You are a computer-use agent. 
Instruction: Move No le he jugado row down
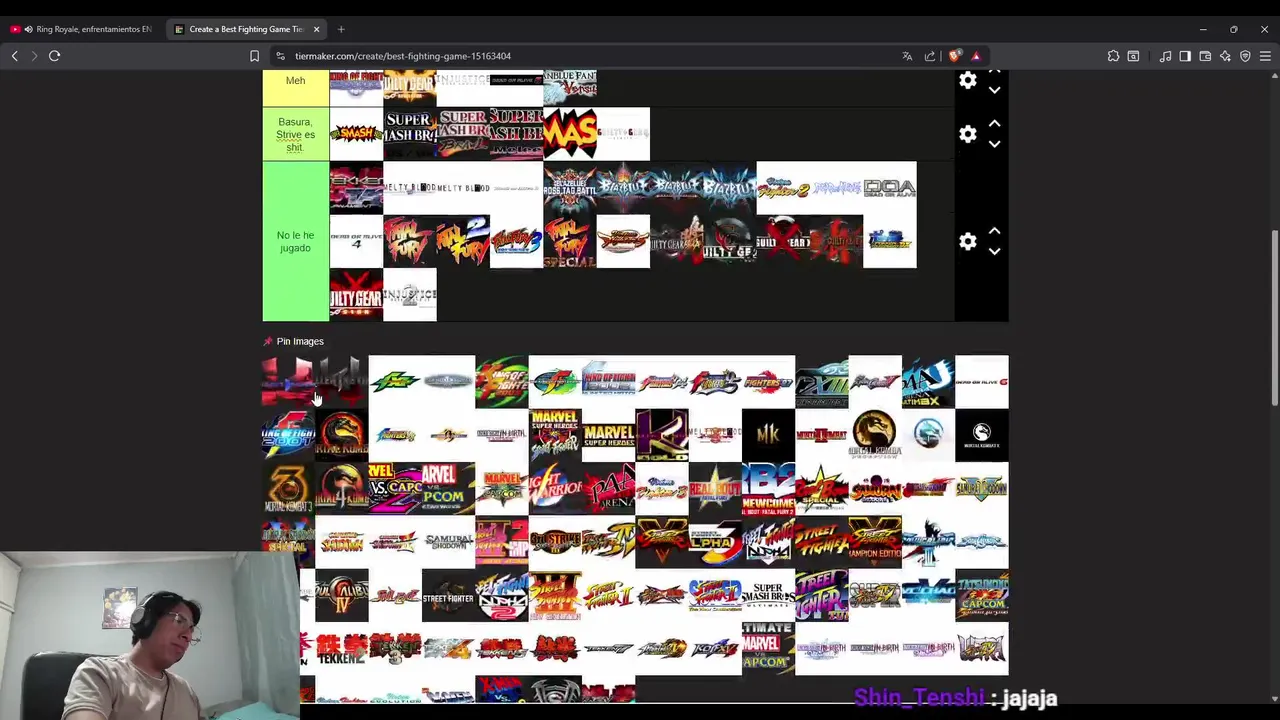(x=994, y=252)
